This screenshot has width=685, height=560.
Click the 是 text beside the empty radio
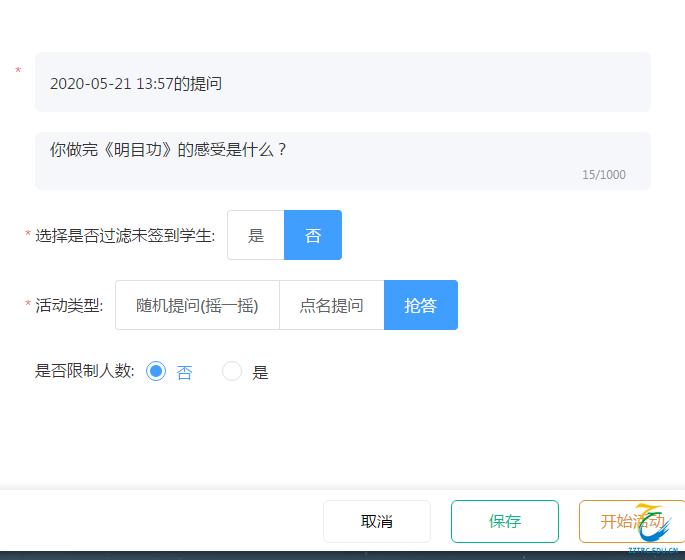[x=260, y=373]
